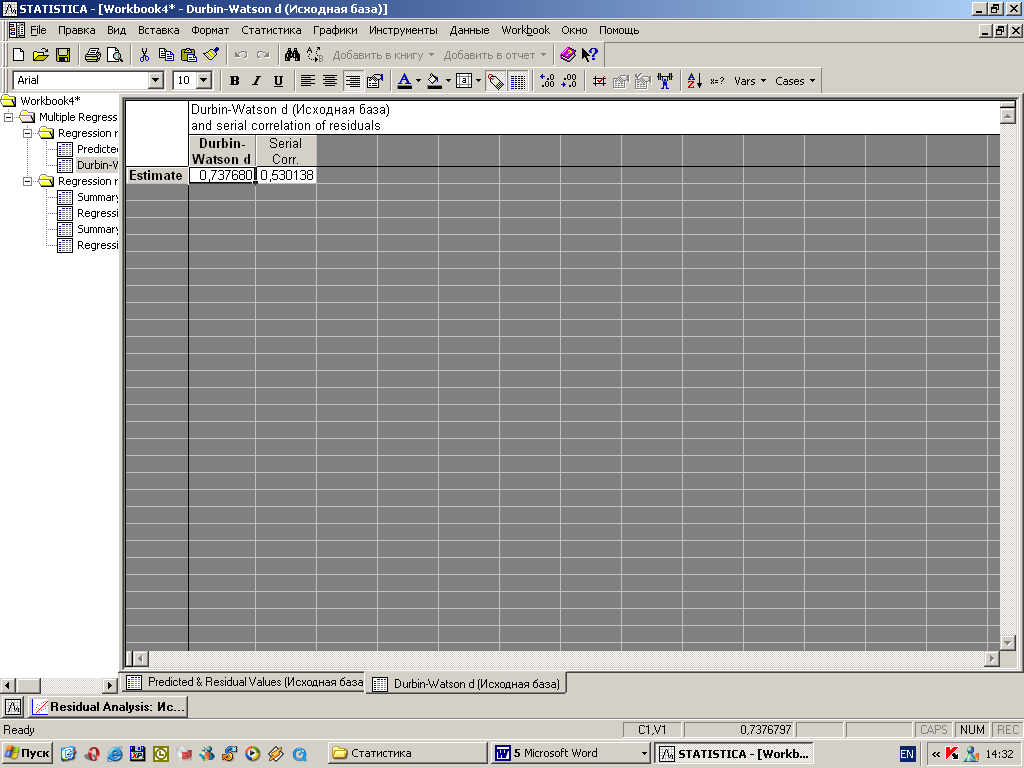
Task: Open Find with the binoculars icon
Action: [x=292, y=55]
